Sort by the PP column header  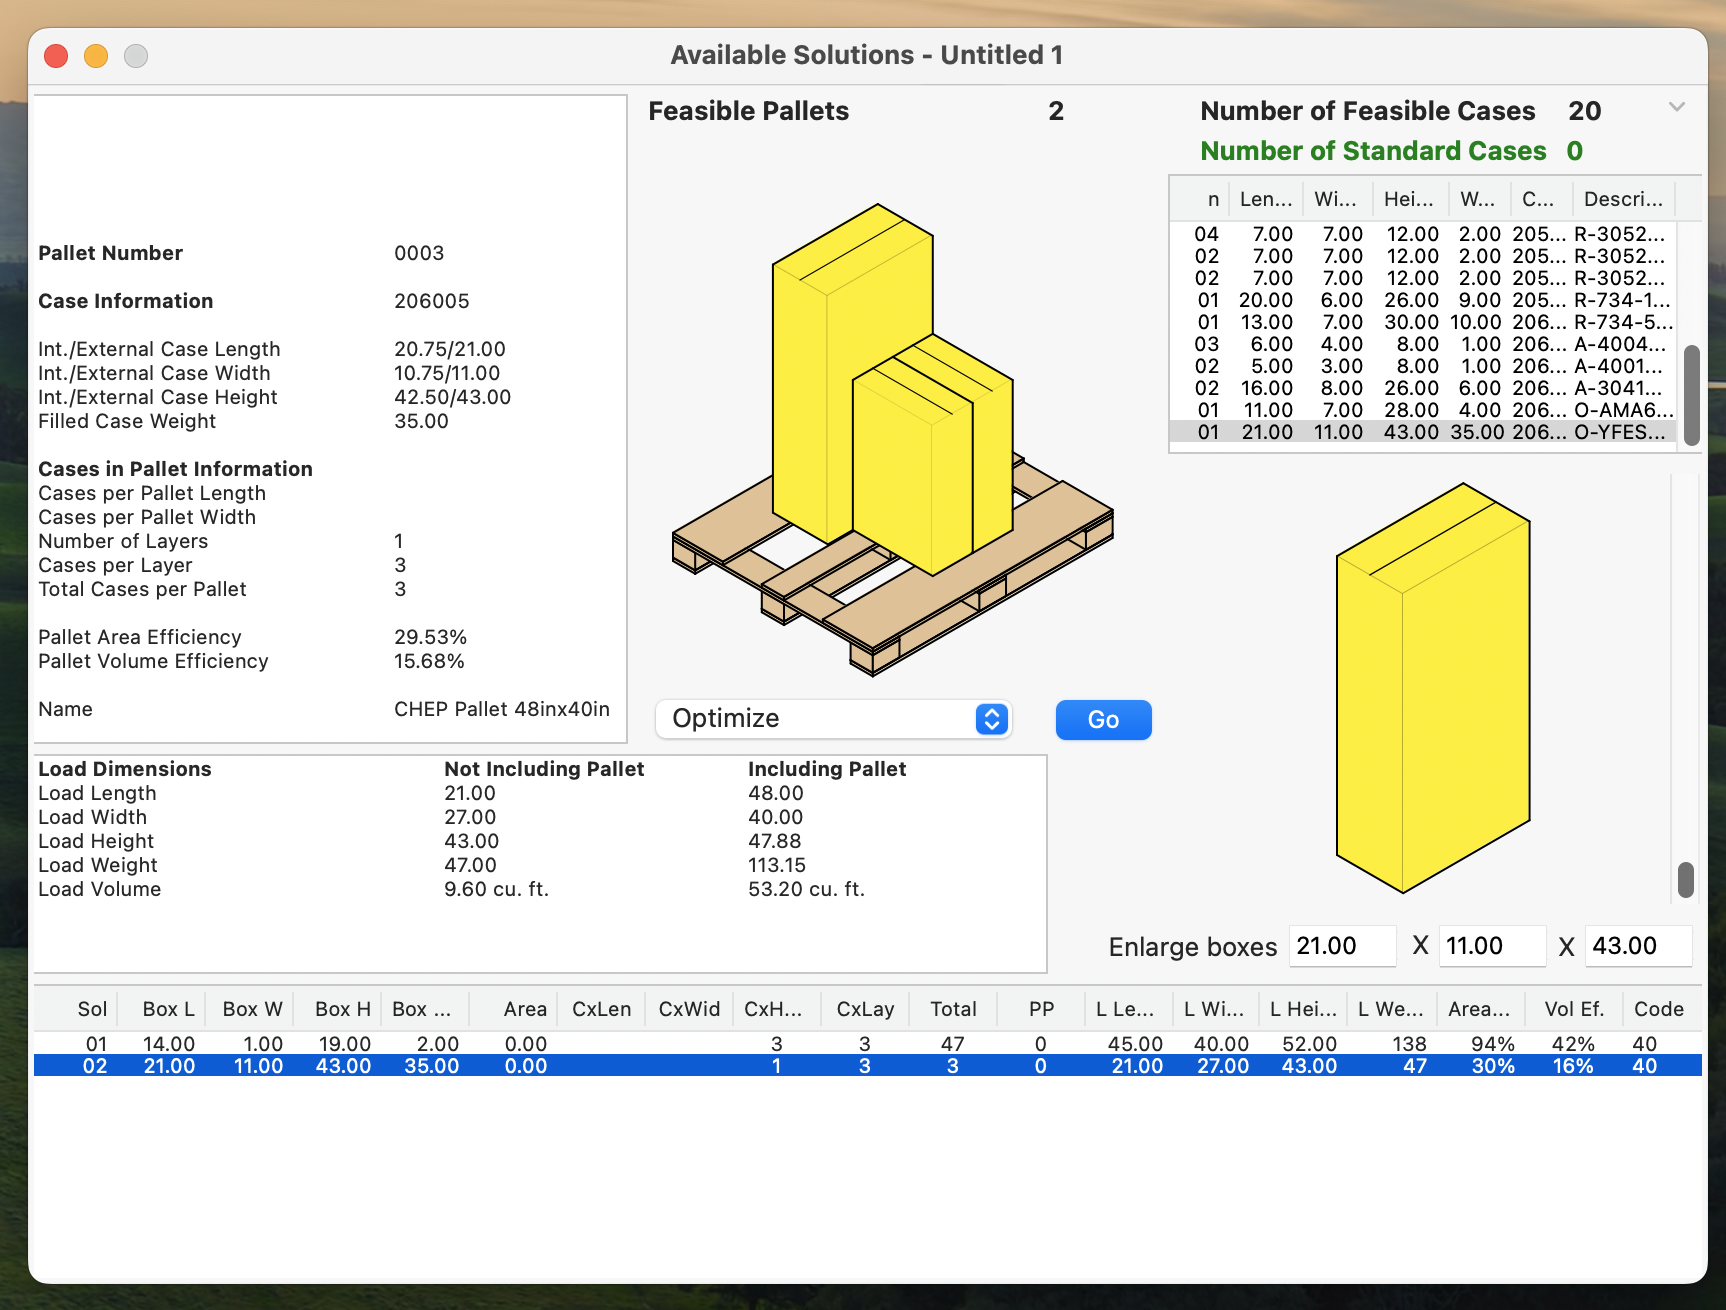[1041, 1009]
